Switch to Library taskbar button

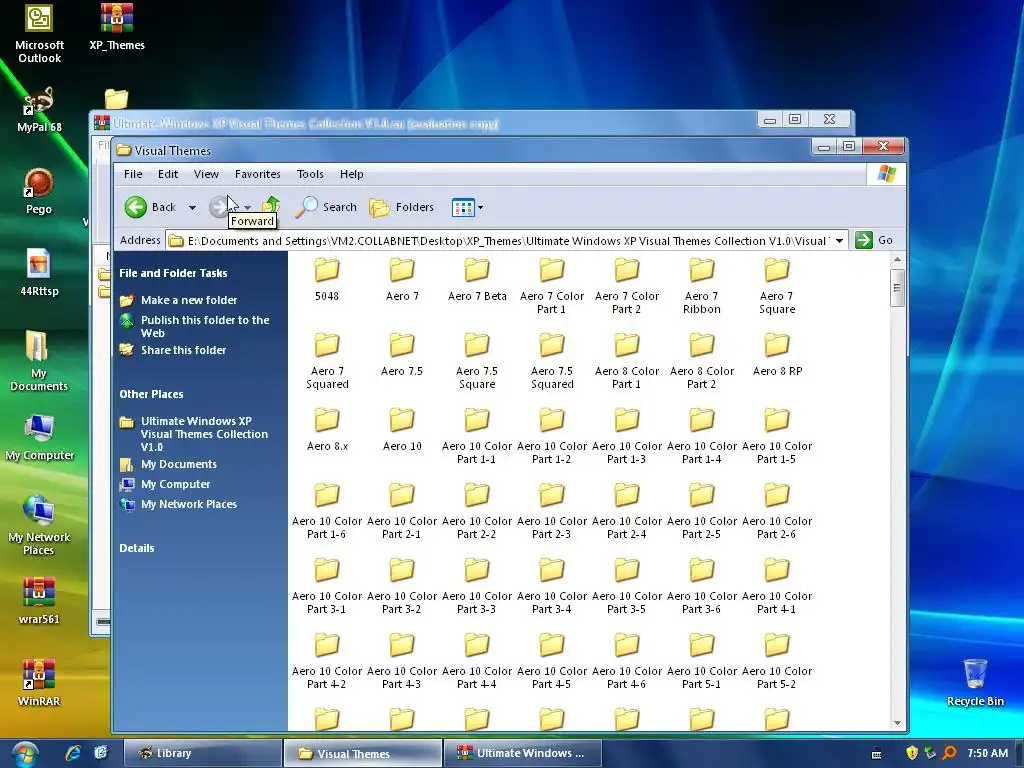tap(202, 754)
